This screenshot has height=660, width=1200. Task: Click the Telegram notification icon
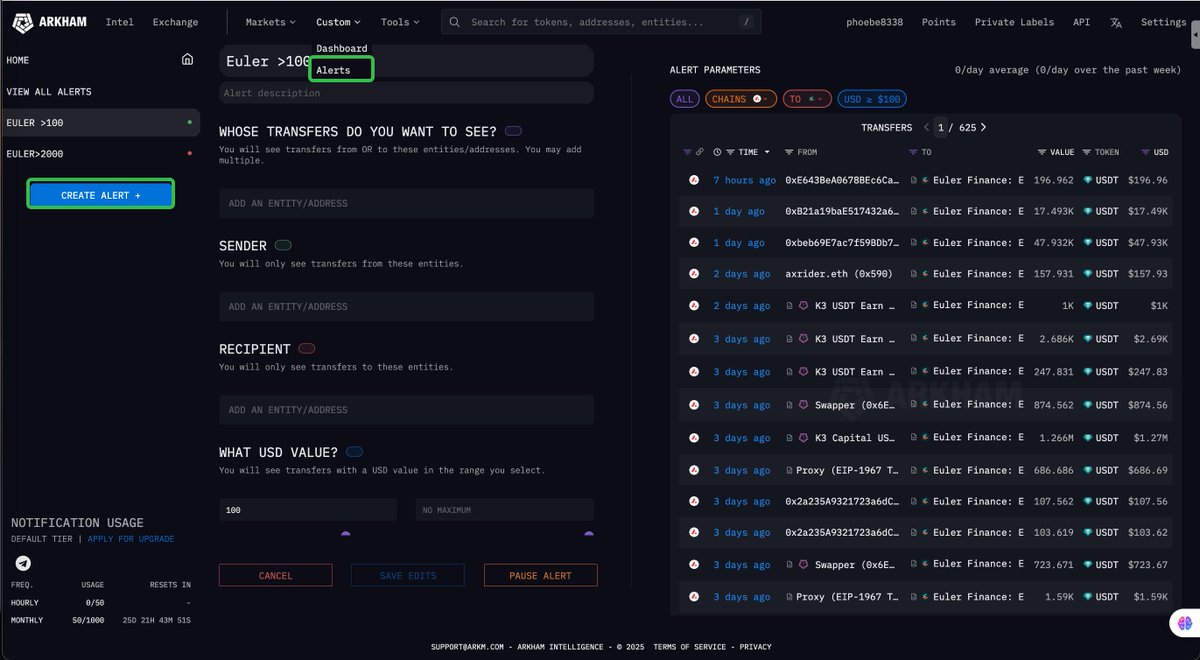pyautogui.click(x=23, y=564)
